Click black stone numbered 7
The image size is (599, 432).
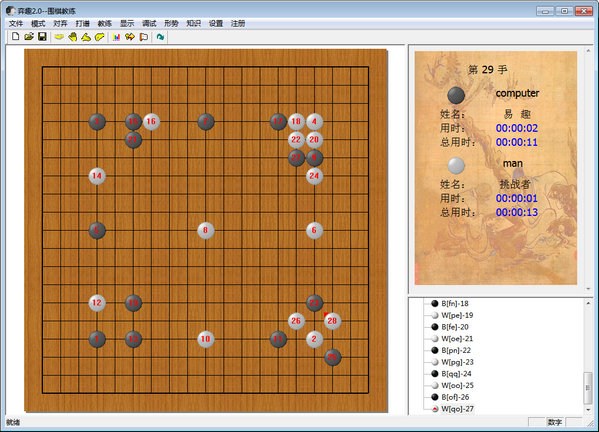click(206, 122)
